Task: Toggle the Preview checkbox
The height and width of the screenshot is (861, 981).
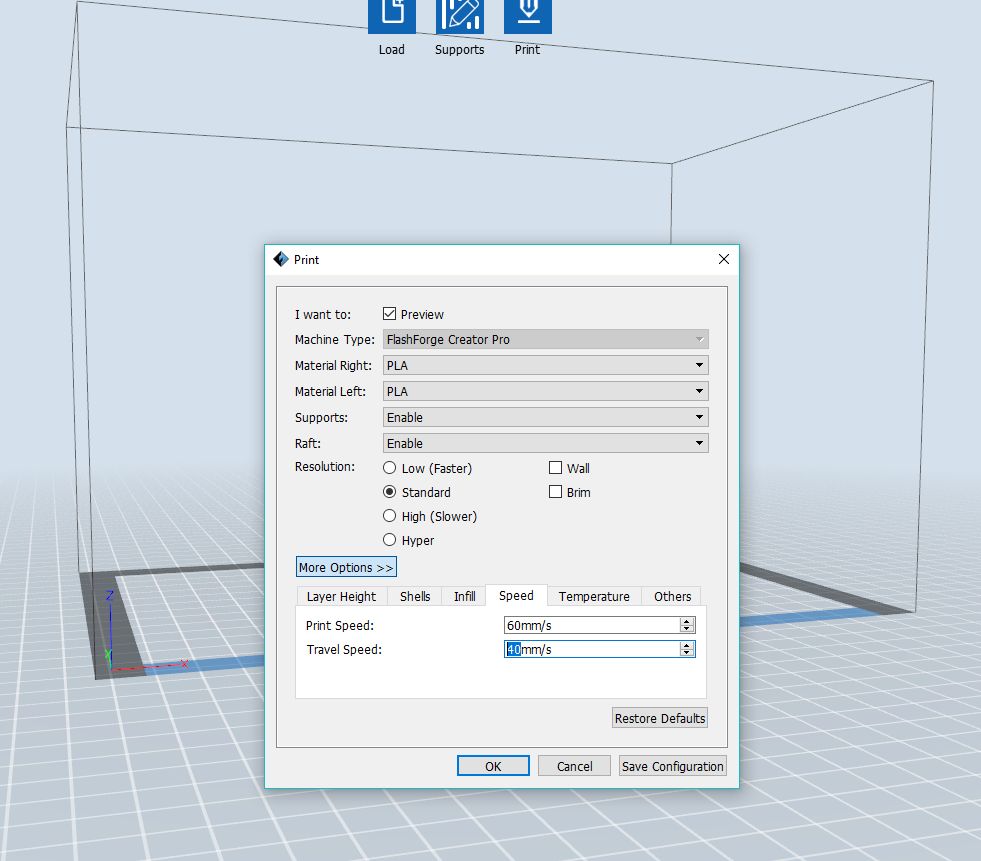Action: (390, 314)
